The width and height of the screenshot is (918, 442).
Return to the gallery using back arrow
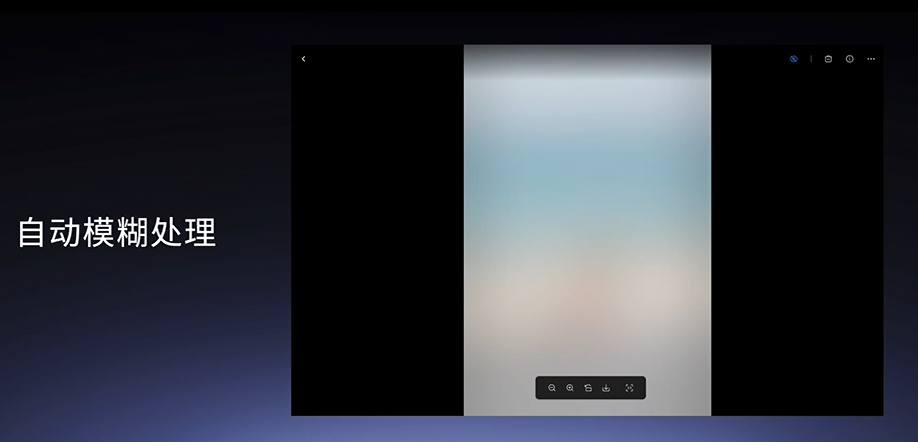(303, 59)
